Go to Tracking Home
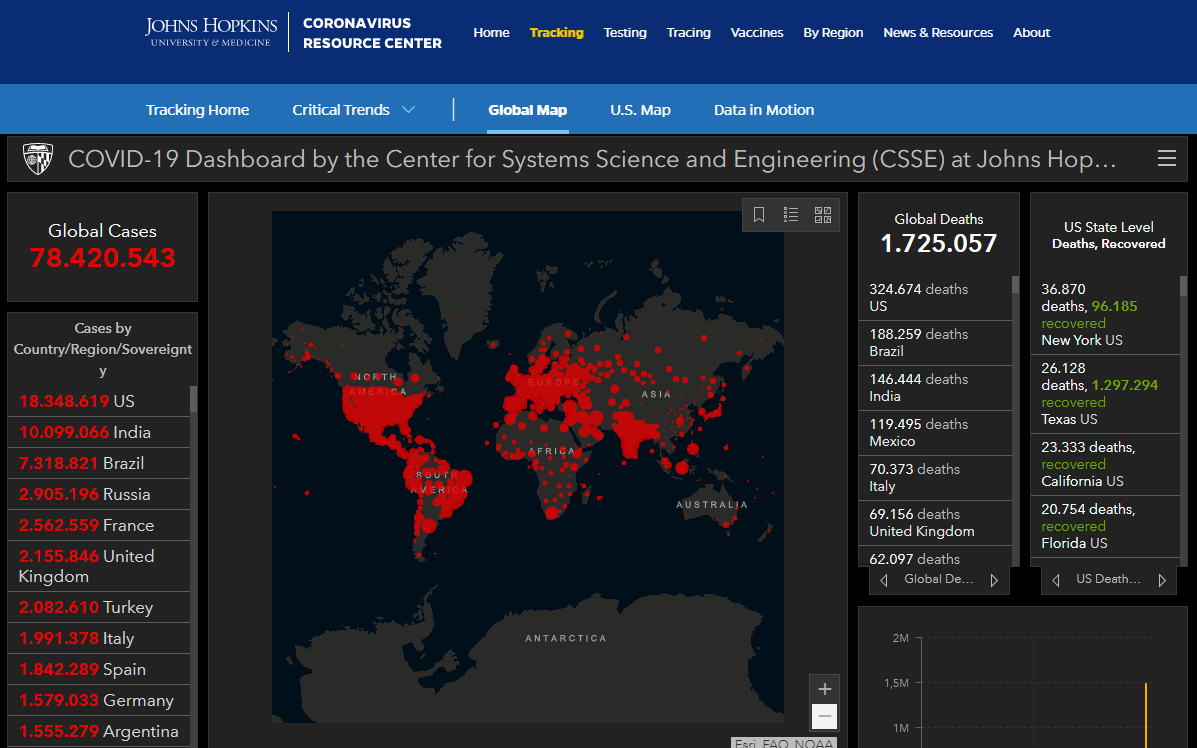Image resolution: width=1197 pixels, height=748 pixels. pyautogui.click(x=198, y=110)
